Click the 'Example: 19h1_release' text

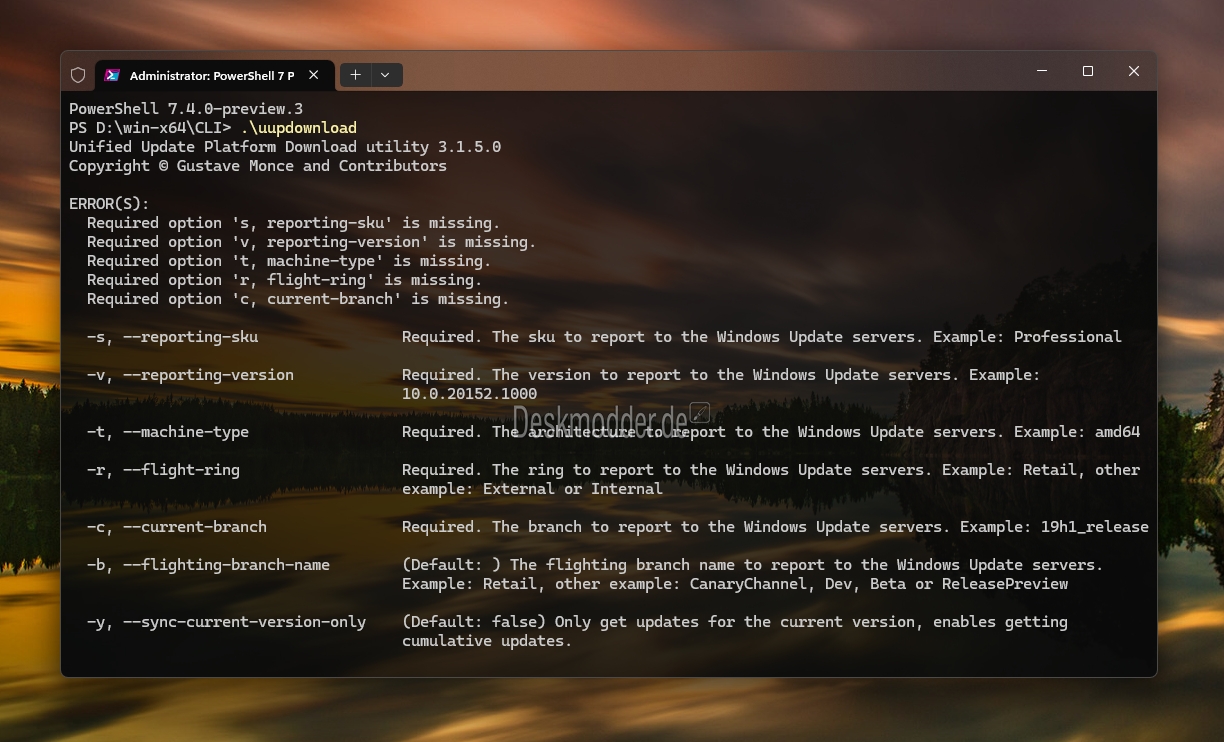pyautogui.click(x=1054, y=527)
